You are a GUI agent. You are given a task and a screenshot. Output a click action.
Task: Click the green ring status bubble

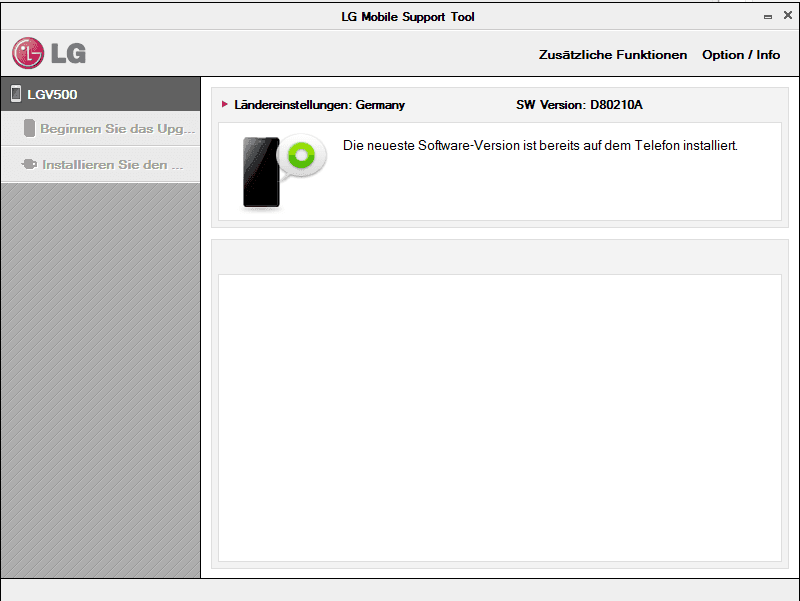[x=302, y=156]
